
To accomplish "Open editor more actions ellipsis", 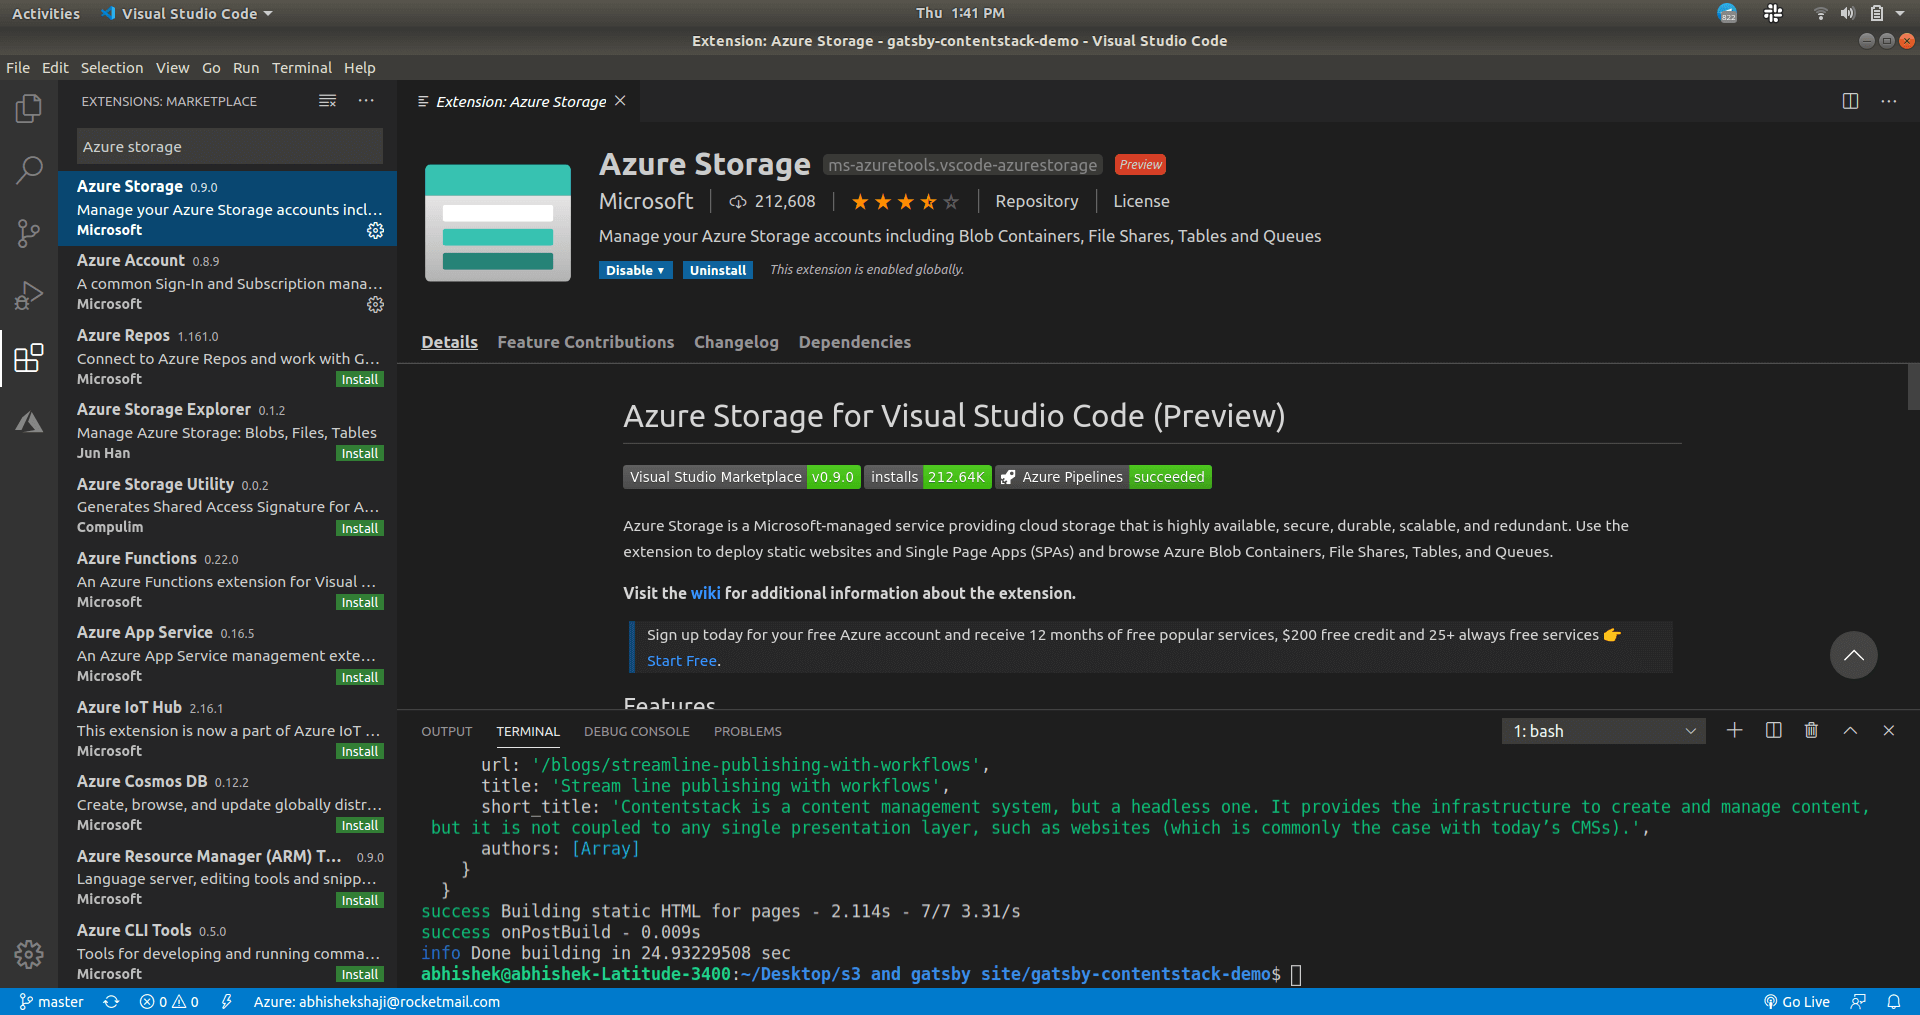I will click(x=1888, y=101).
